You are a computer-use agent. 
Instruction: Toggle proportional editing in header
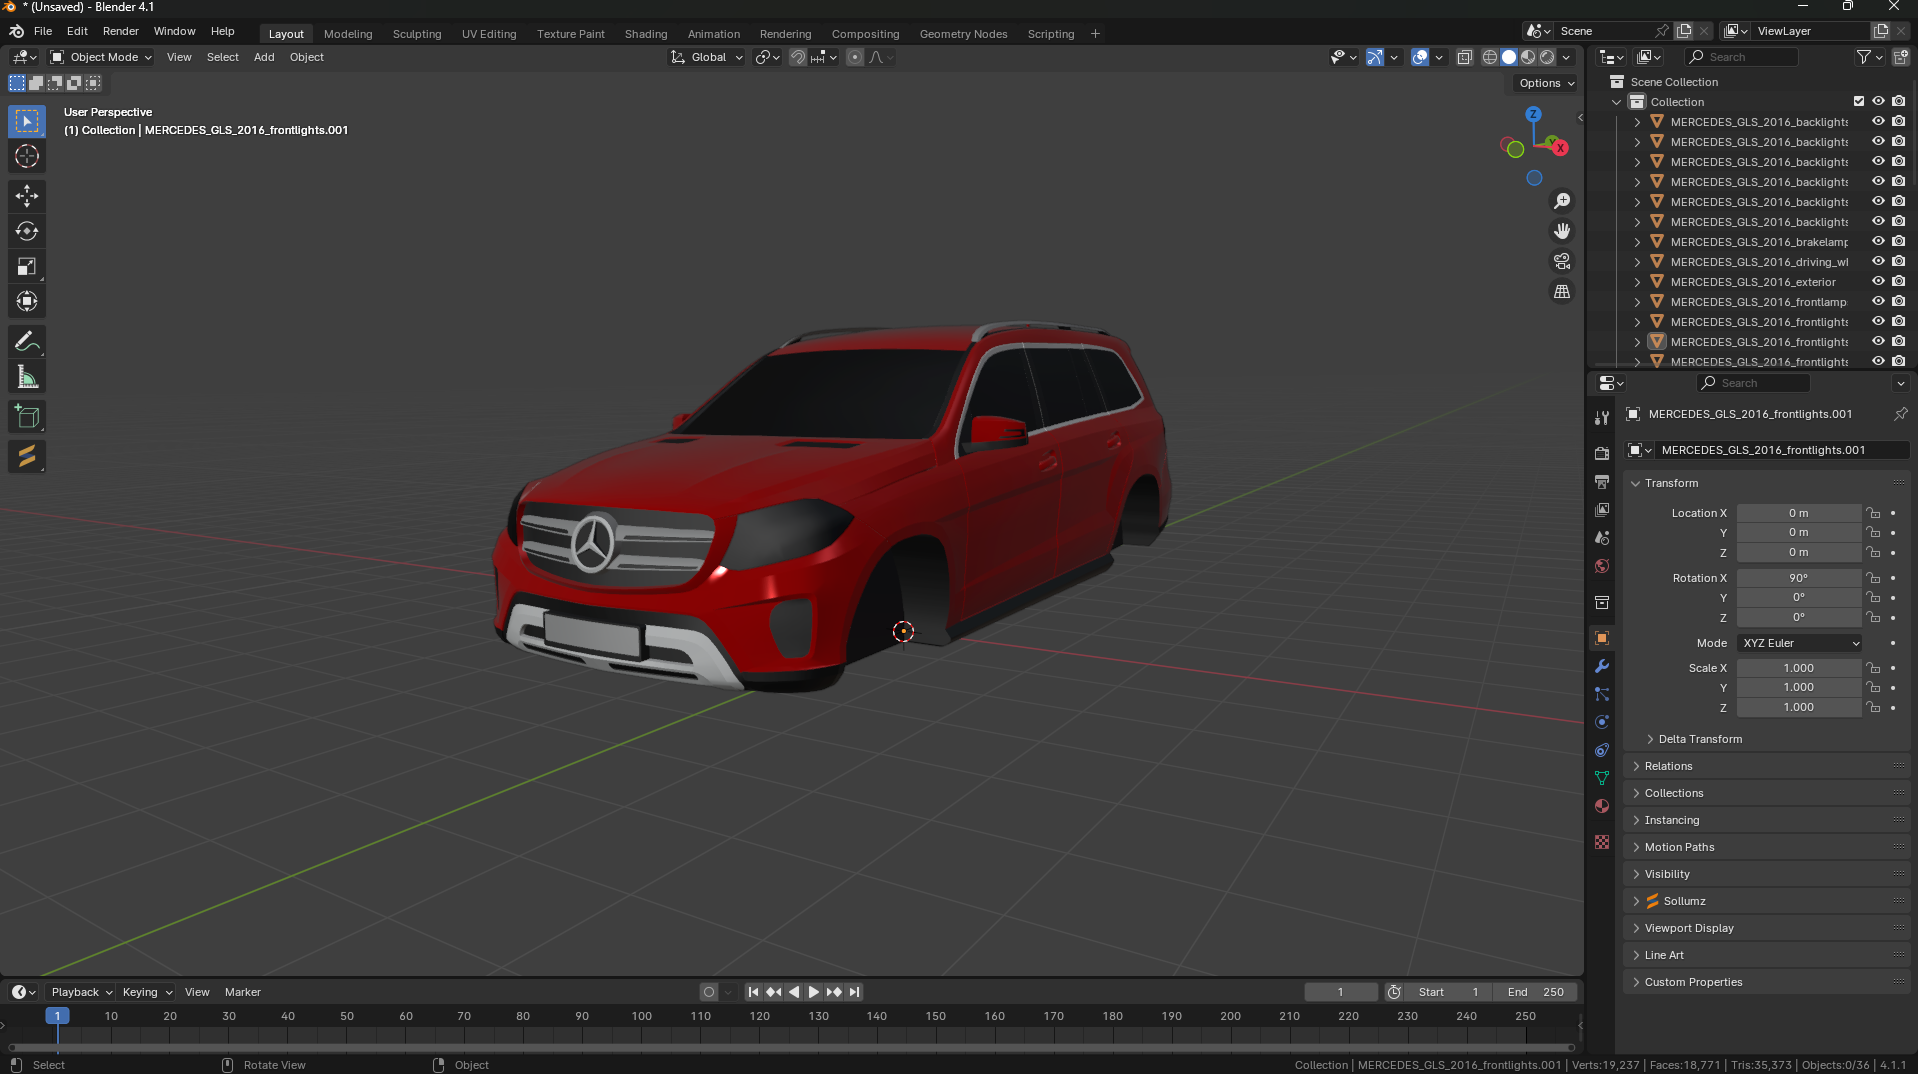854,57
